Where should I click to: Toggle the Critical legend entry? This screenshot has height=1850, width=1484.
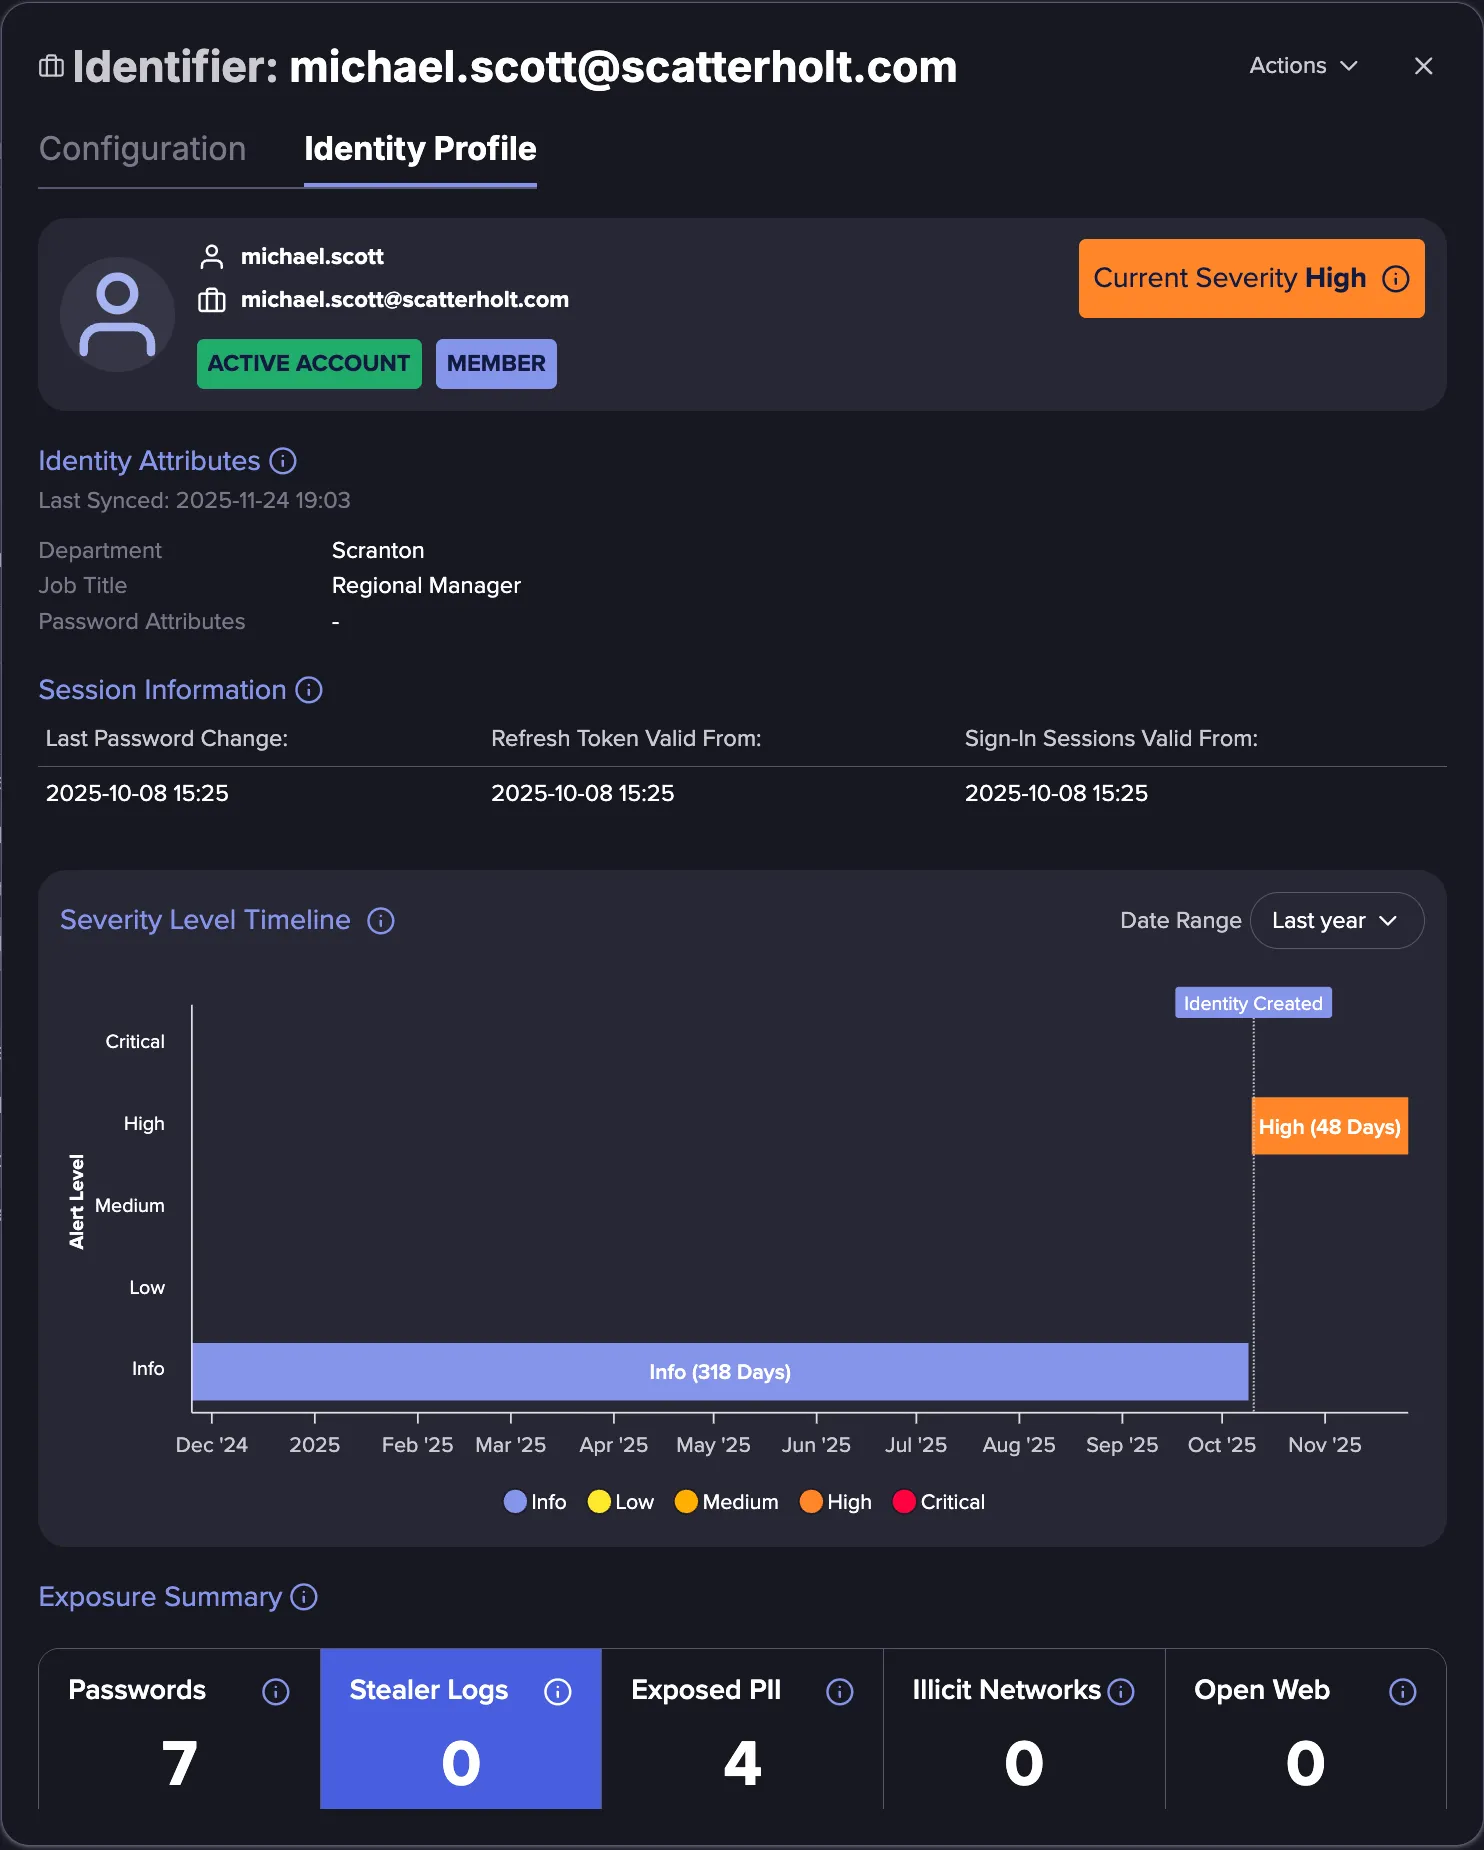939,1502
